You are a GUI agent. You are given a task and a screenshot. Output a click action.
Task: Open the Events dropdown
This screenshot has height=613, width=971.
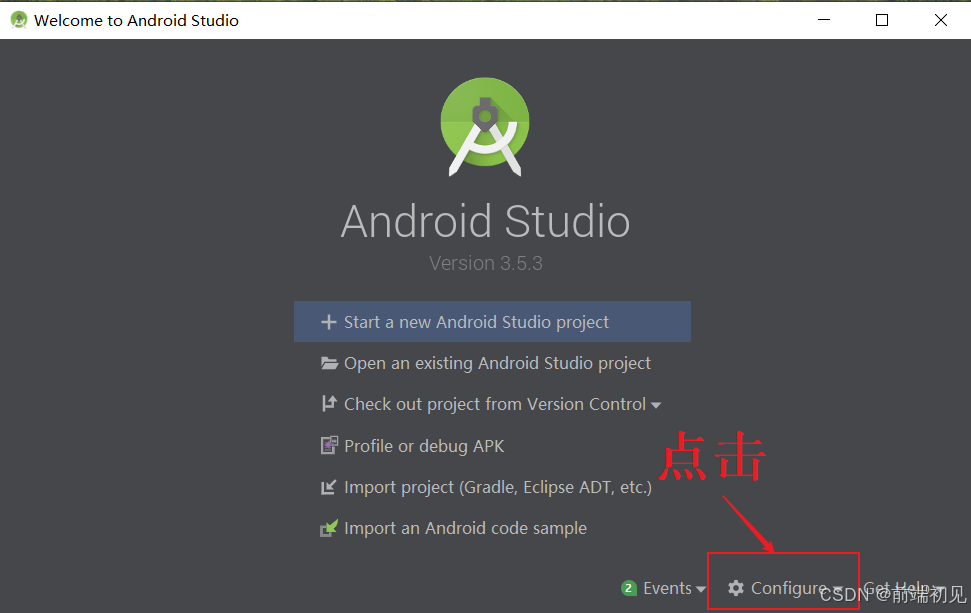663,588
